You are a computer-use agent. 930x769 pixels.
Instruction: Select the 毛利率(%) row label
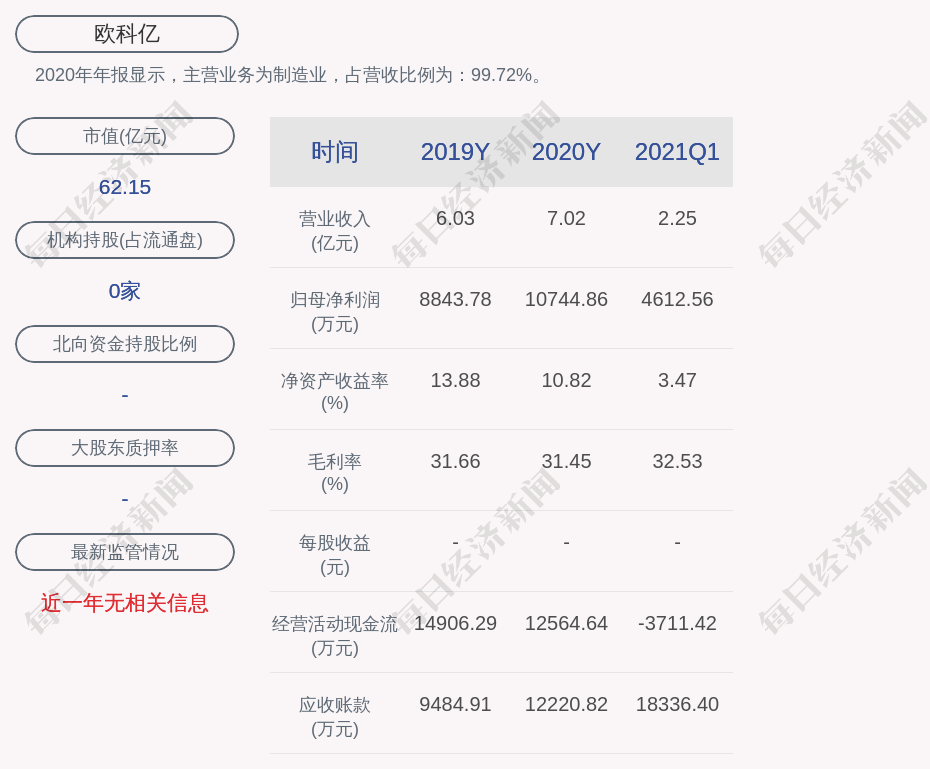[x=335, y=473]
